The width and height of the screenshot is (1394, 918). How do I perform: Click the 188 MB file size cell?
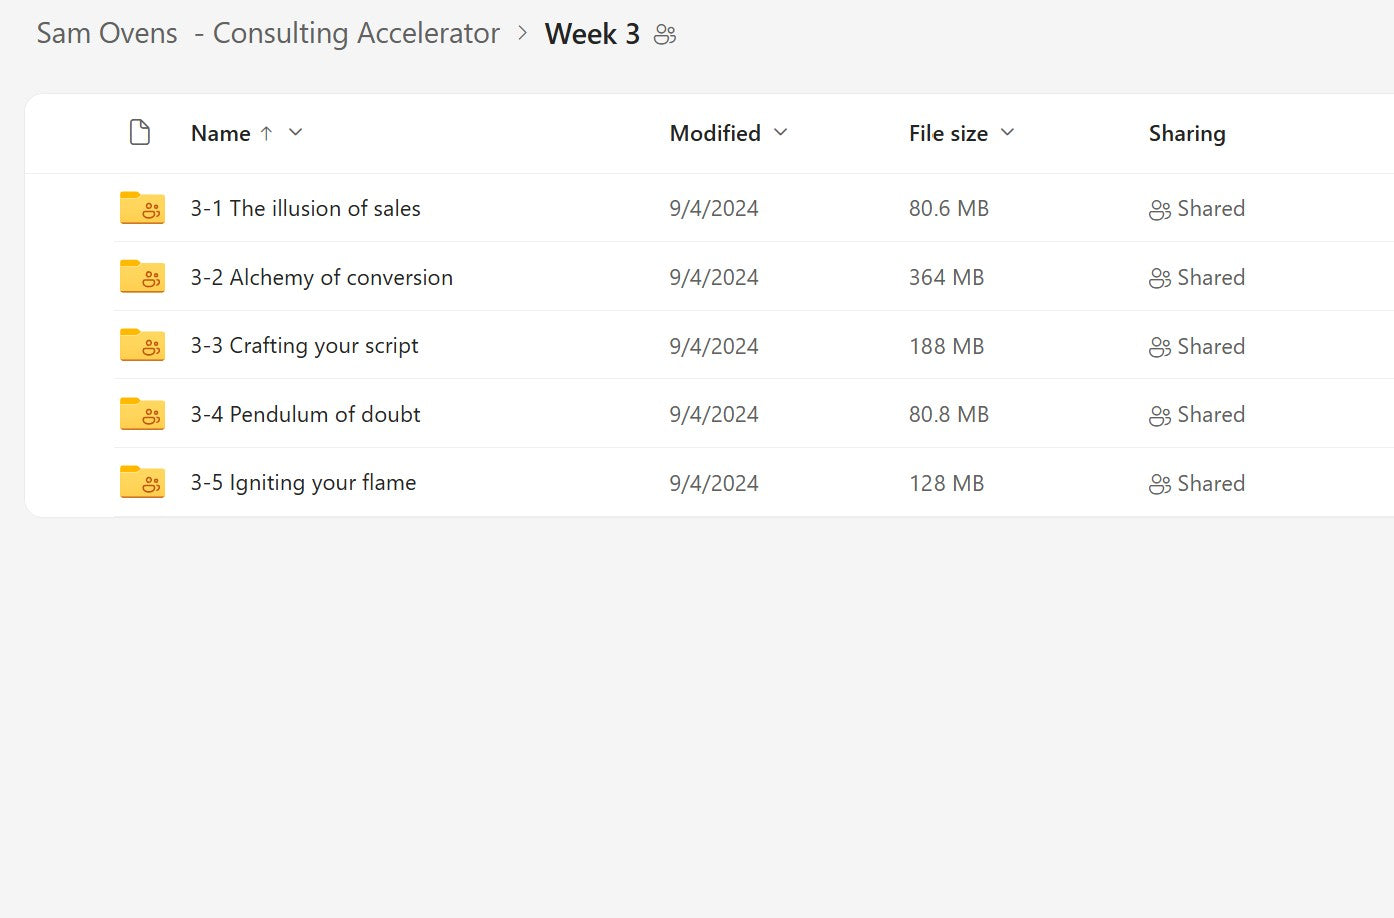[946, 346]
